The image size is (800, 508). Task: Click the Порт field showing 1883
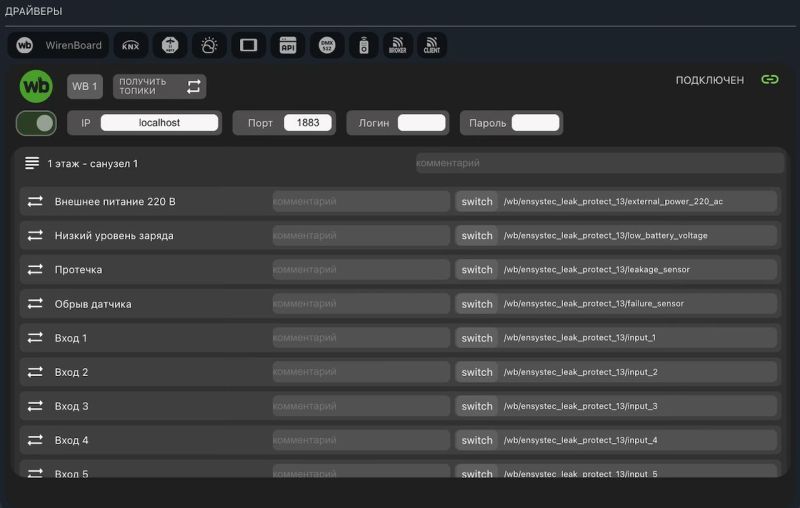308,123
